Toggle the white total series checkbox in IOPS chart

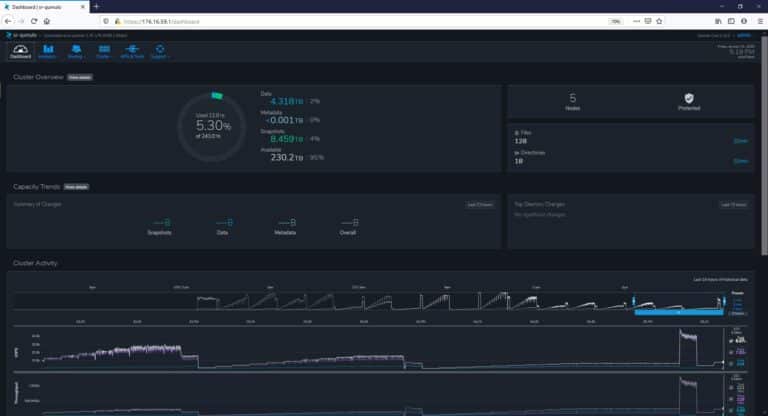coord(732,341)
